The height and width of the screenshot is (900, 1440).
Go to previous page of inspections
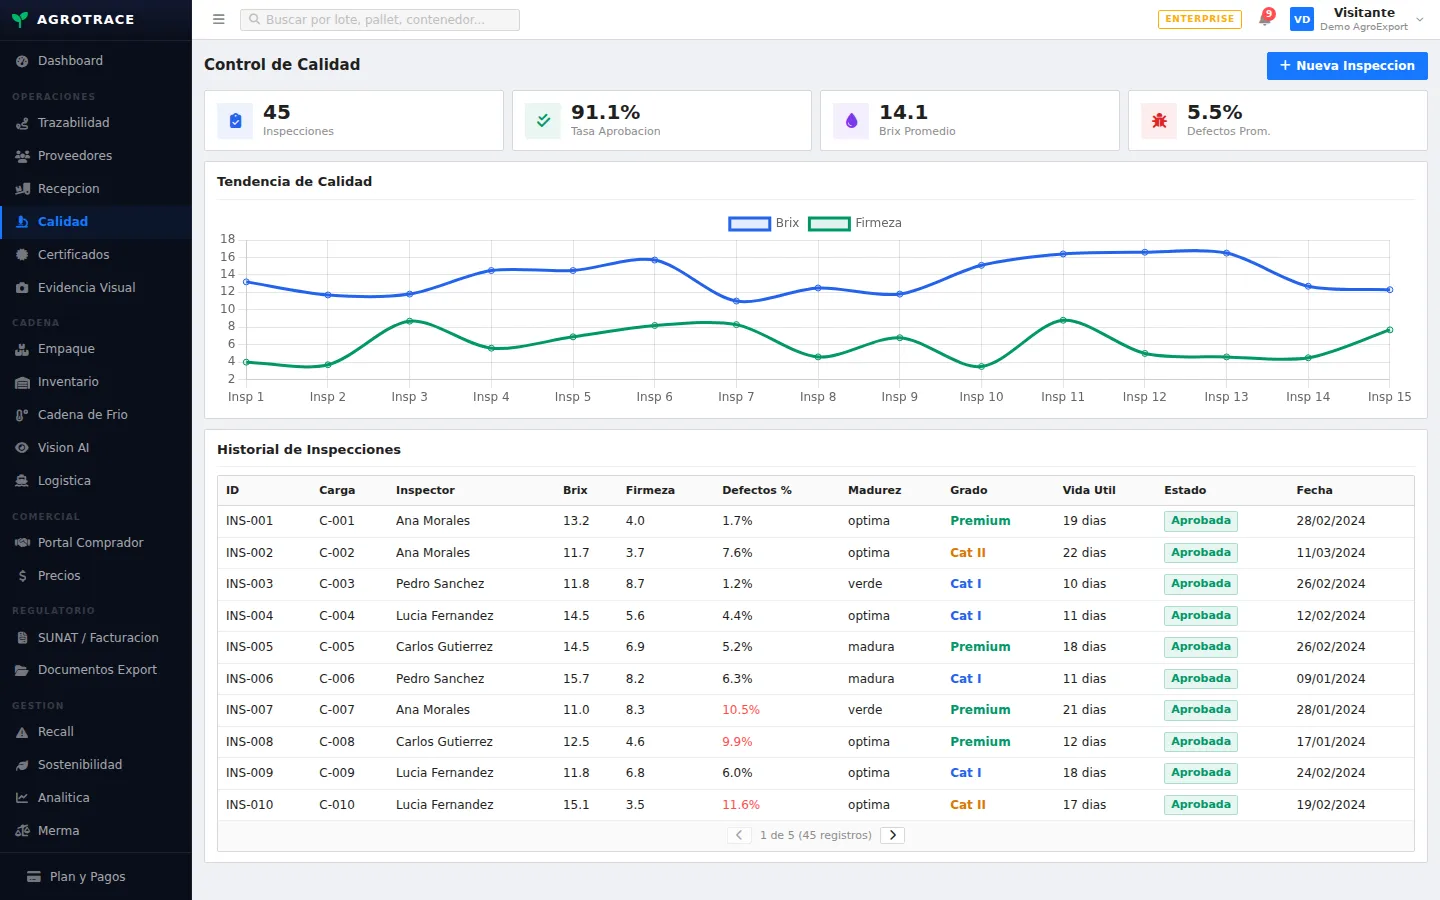click(739, 835)
